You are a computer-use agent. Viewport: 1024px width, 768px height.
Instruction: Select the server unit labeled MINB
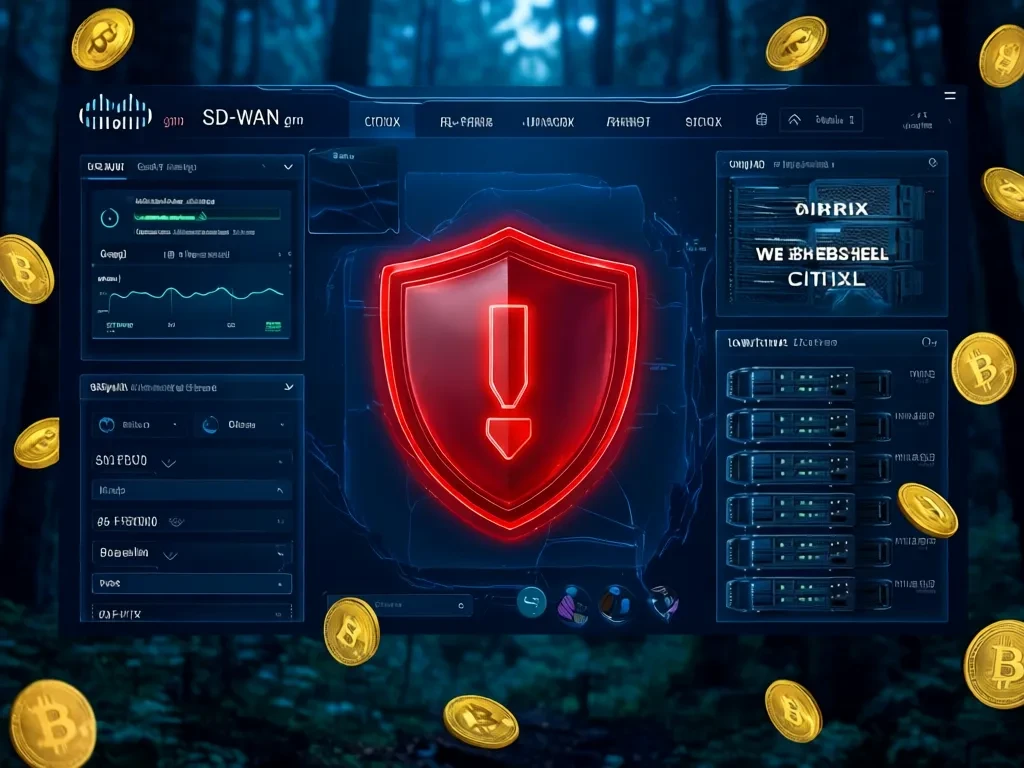(x=809, y=383)
